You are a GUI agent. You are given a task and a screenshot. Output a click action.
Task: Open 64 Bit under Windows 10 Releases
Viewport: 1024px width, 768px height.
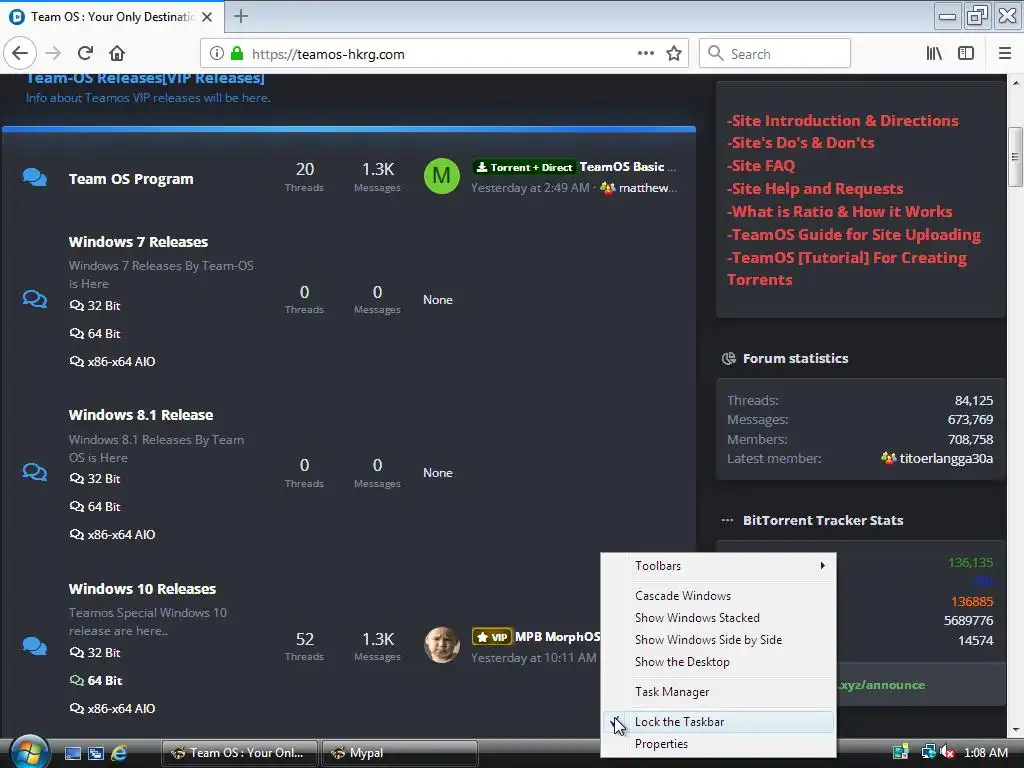point(96,680)
